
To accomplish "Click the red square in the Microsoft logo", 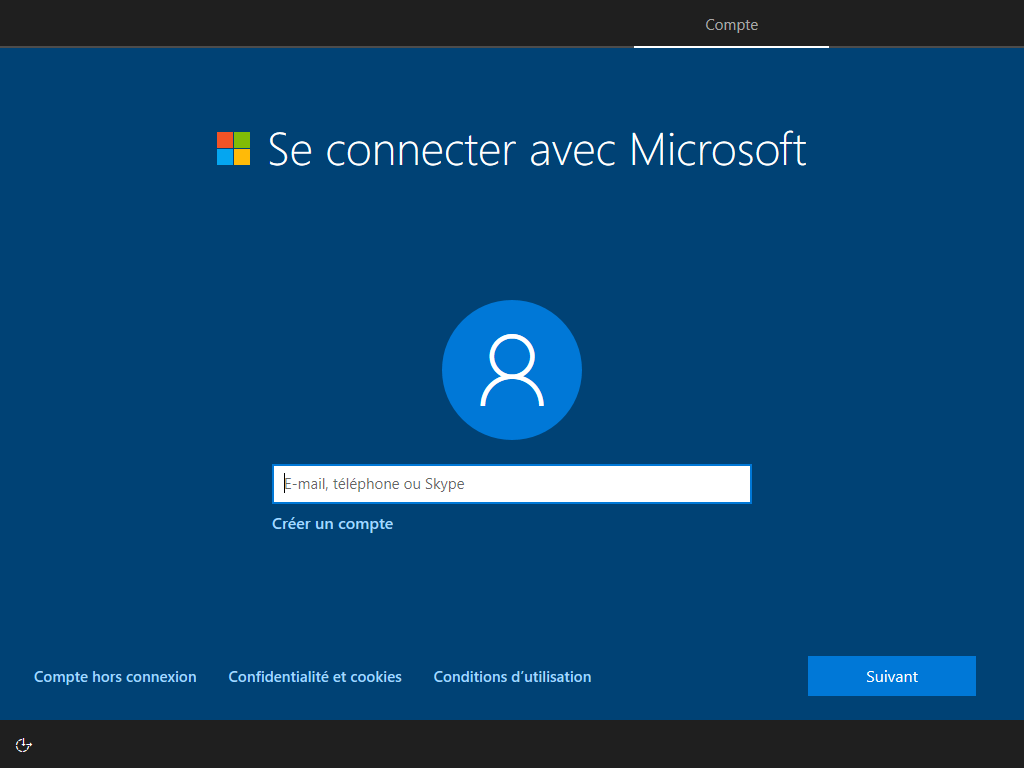I will [x=225, y=140].
